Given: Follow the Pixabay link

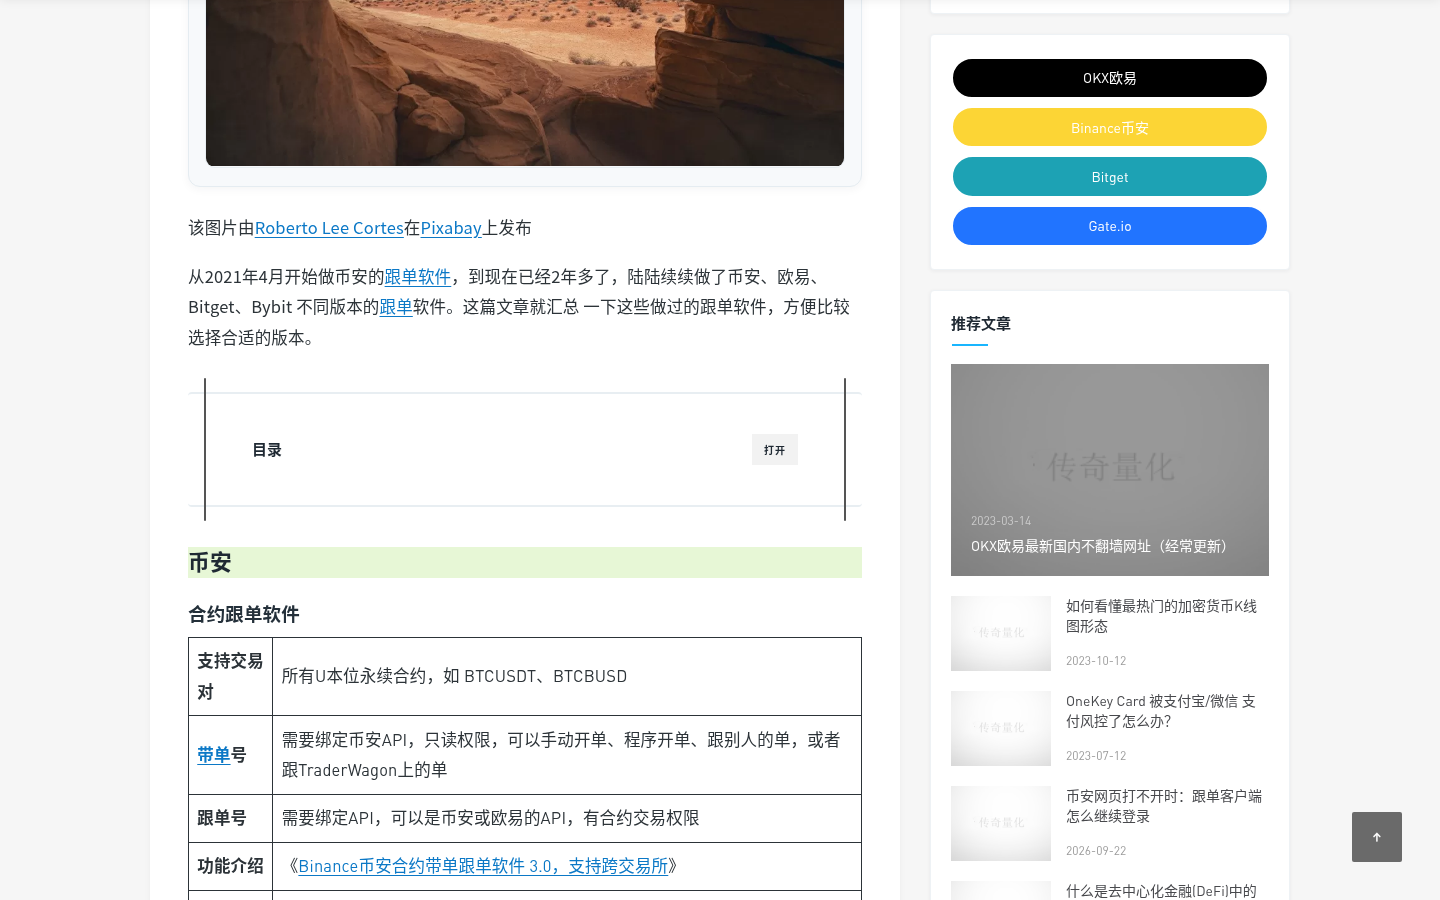Looking at the screenshot, I should (x=451, y=228).
